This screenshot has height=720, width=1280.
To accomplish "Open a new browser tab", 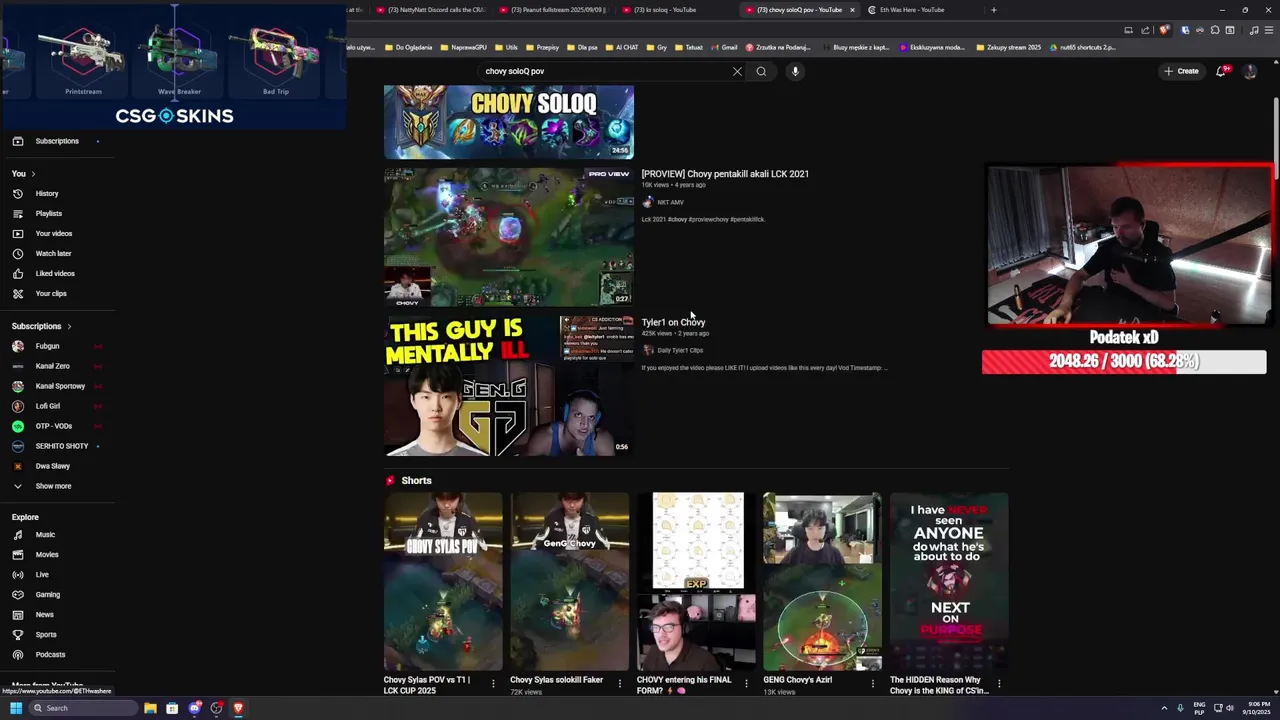I will point(993,10).
